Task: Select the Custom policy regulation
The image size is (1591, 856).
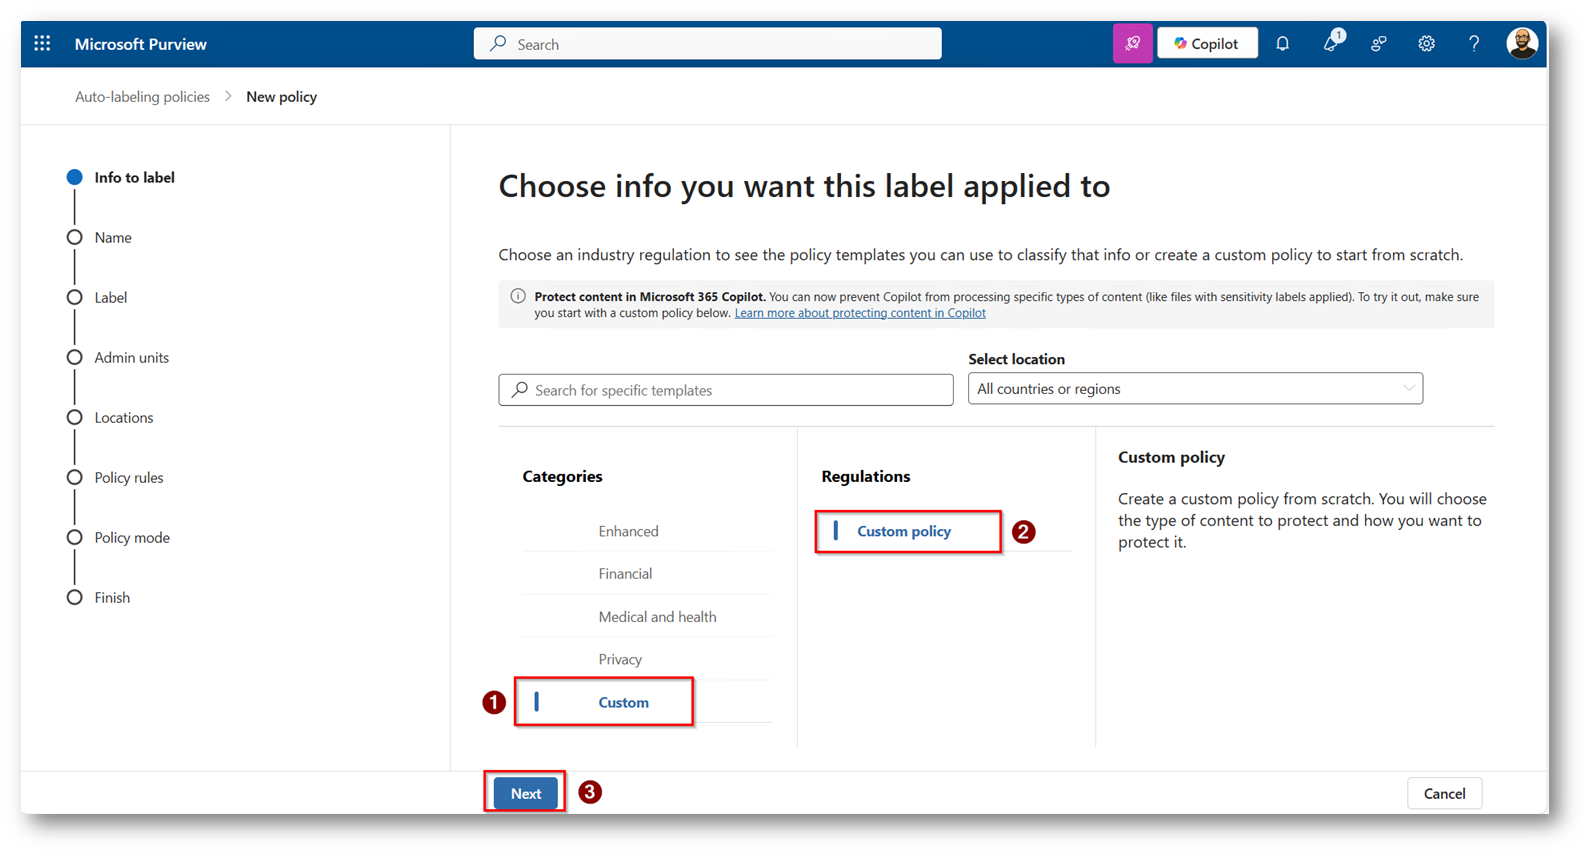Action: (x=904, y=532)
